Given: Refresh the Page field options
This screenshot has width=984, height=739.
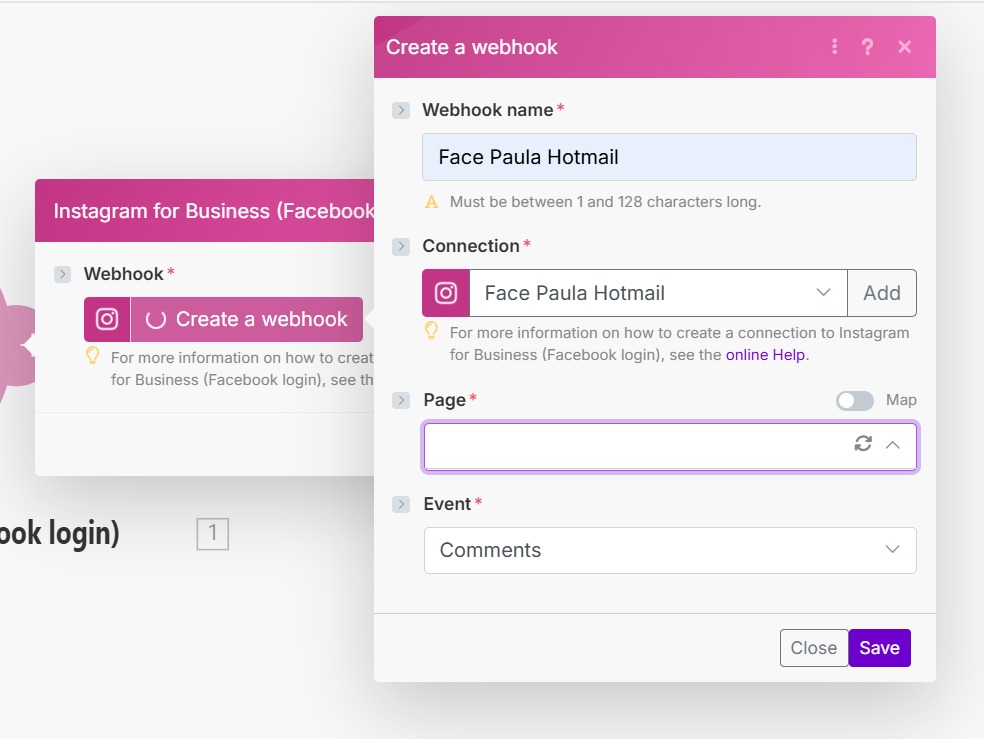Looking at the screenshot, I should coord(863,444).
